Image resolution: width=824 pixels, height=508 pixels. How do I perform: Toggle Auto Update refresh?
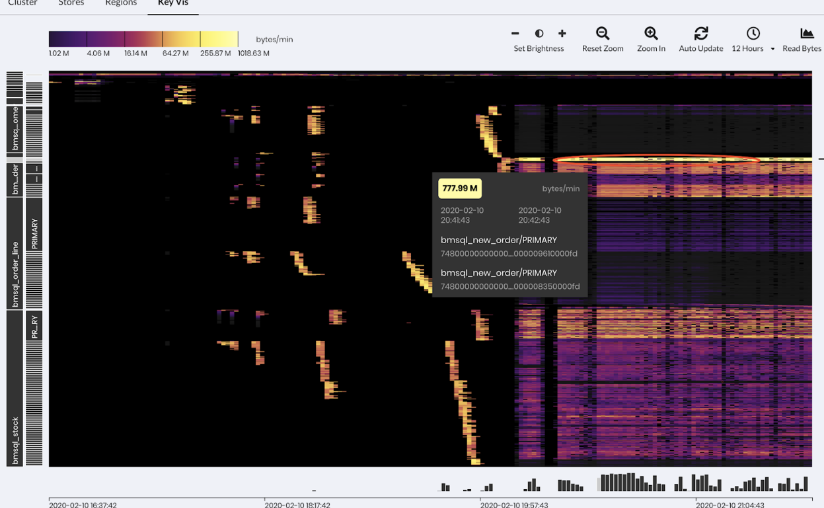pos(701,33)
